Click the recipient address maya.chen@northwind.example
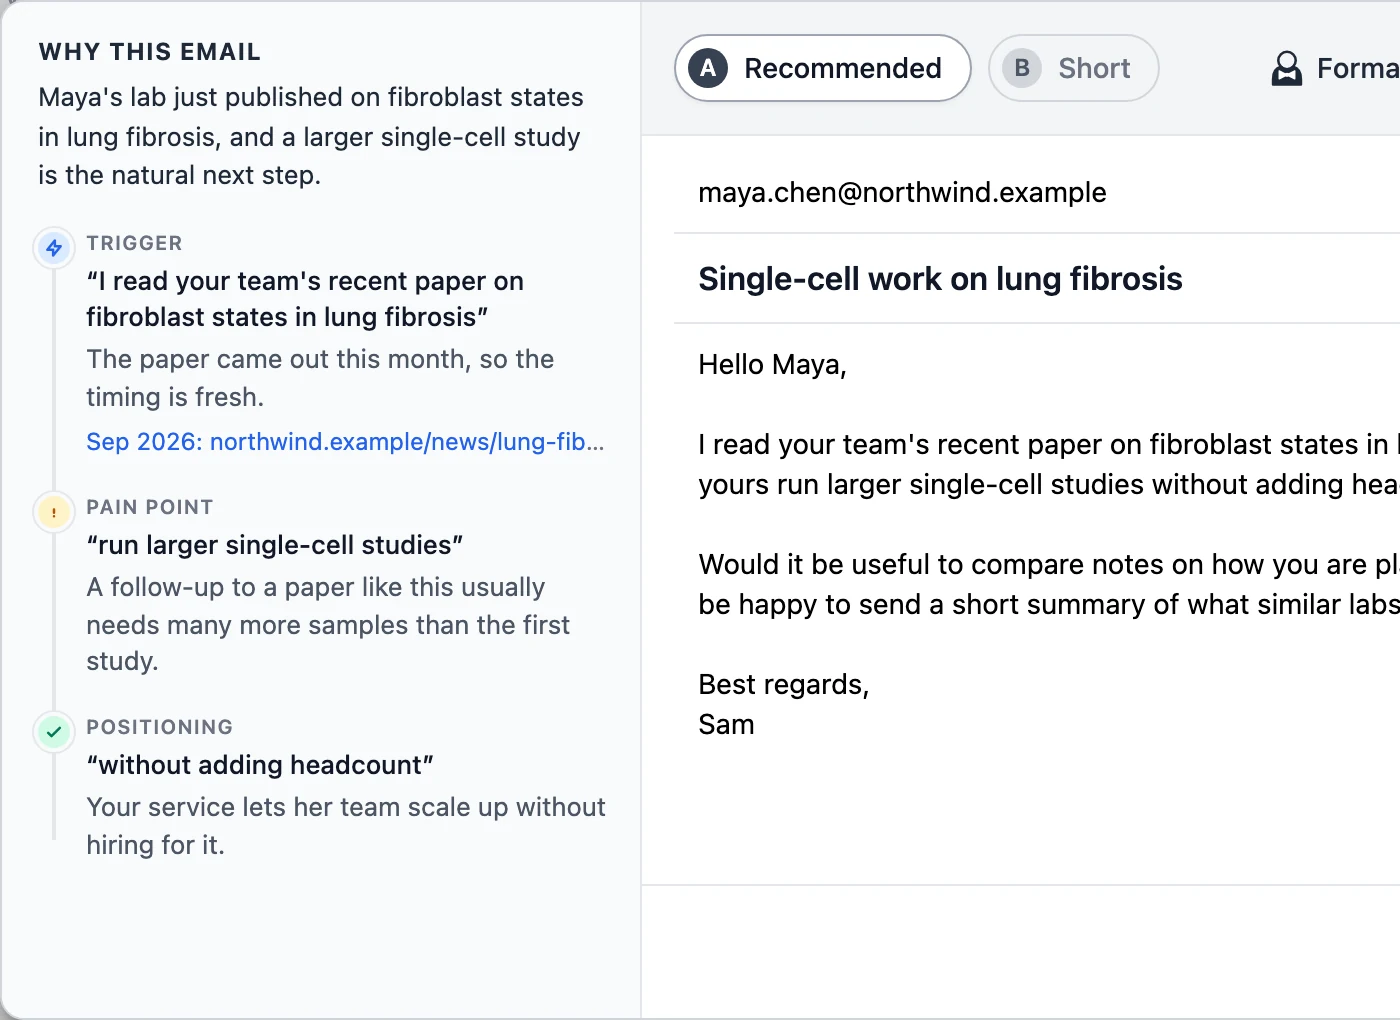Image resolution: width=1400 pixels, height=1020 pixels. (x=902, y=192)
